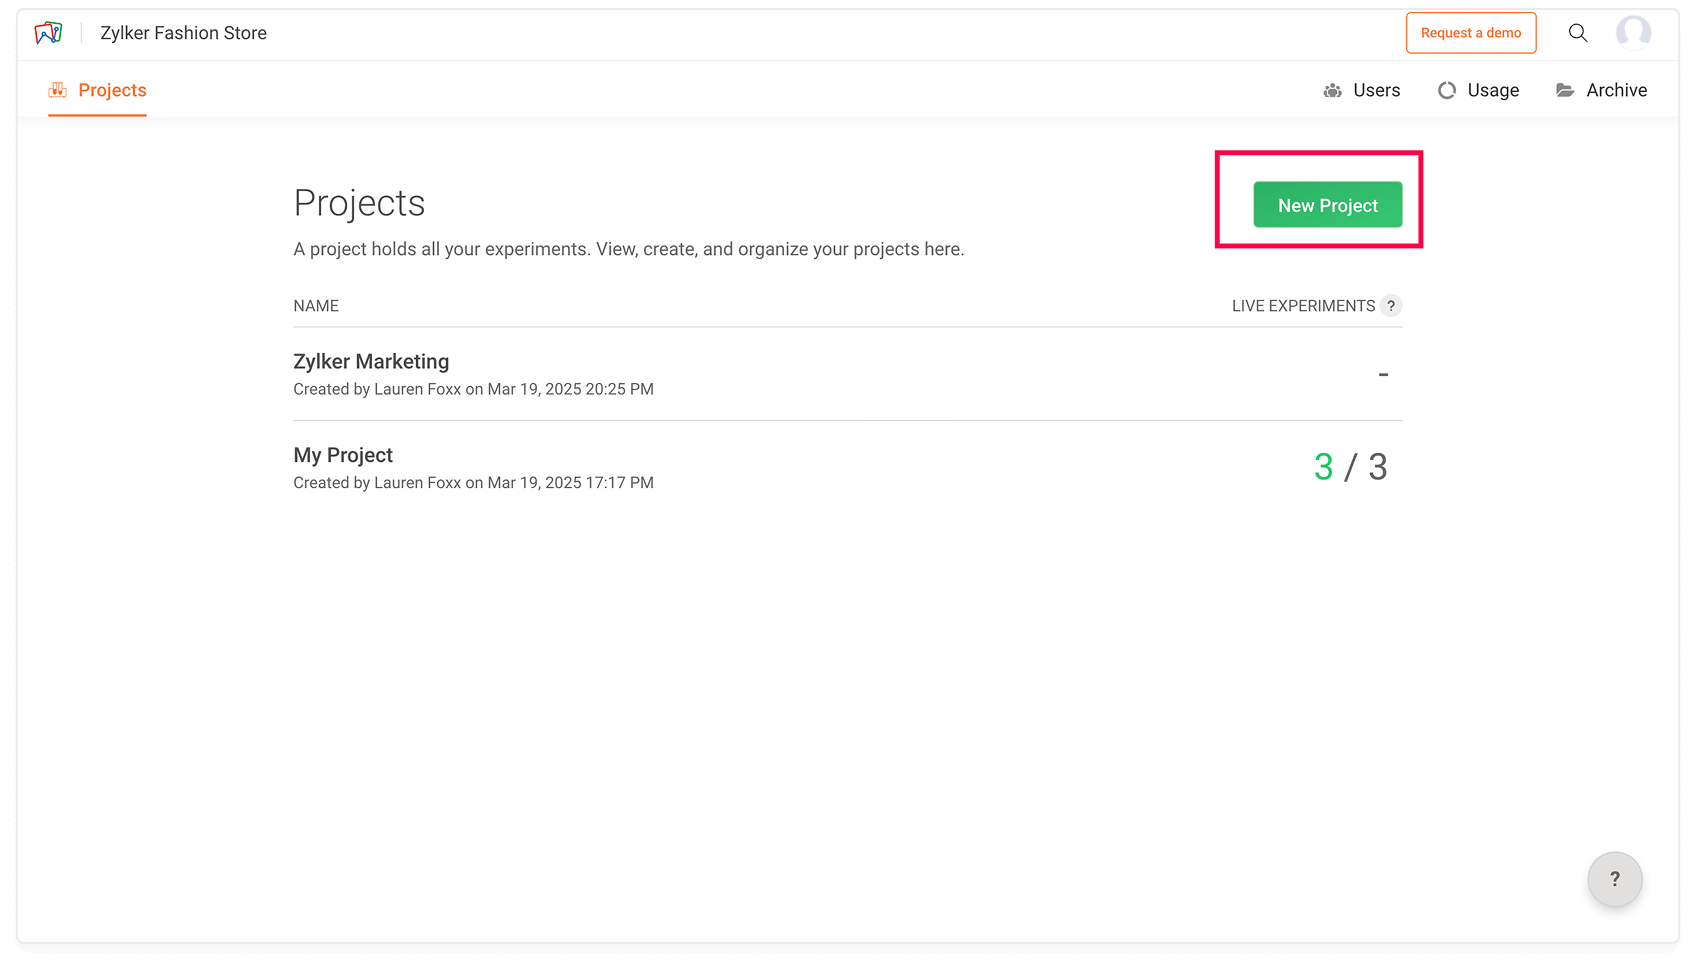Open the Zylker Marketing project

pos(371,362)
